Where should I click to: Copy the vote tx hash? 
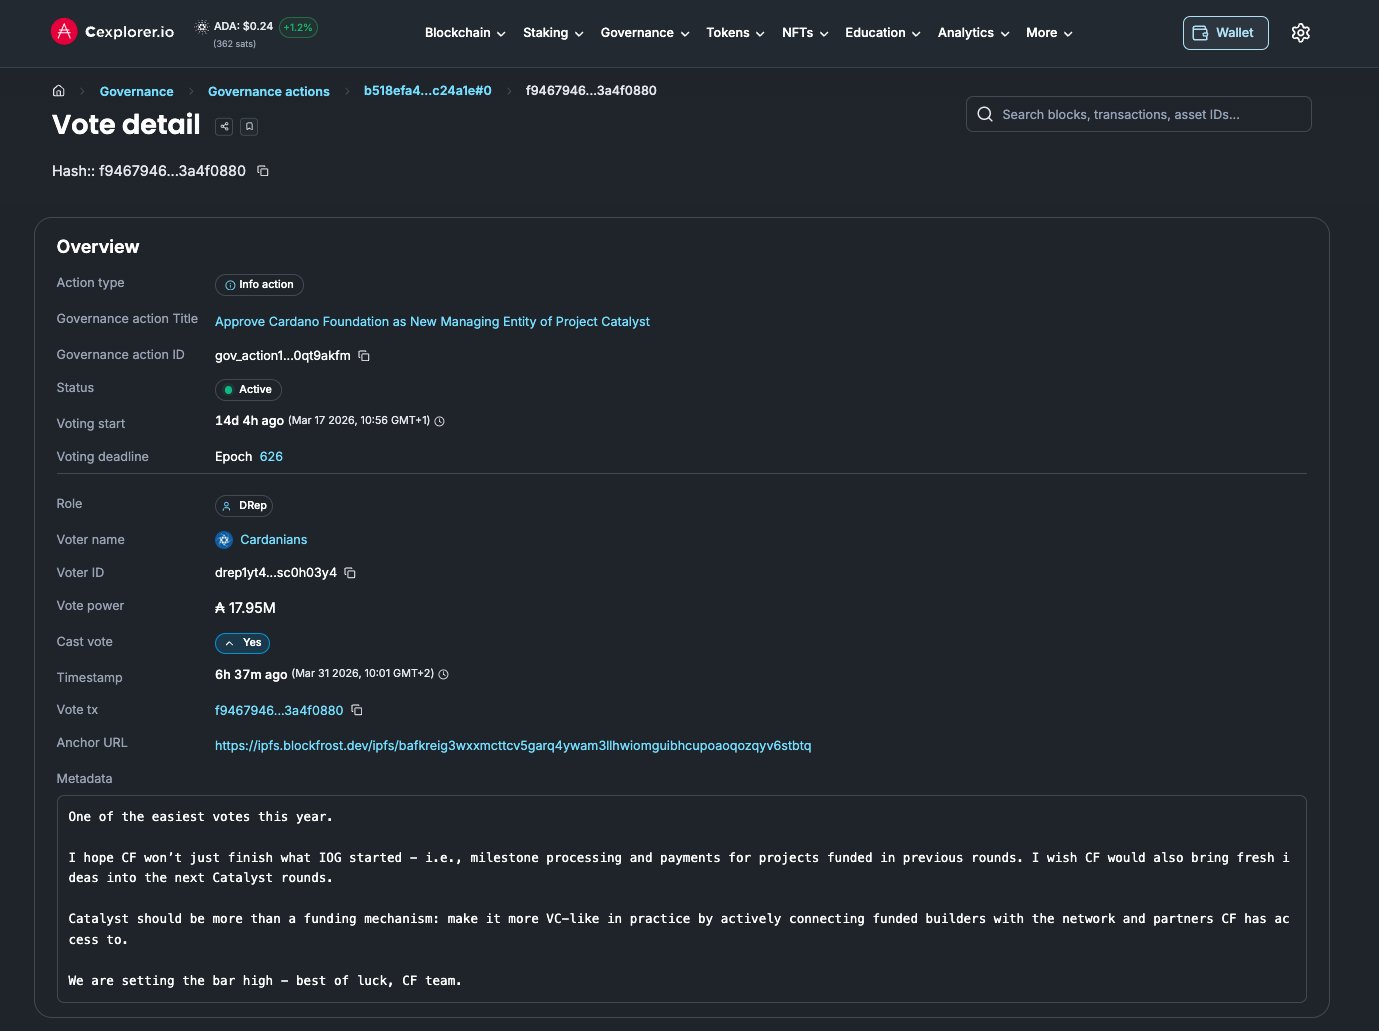click(357, 710)
